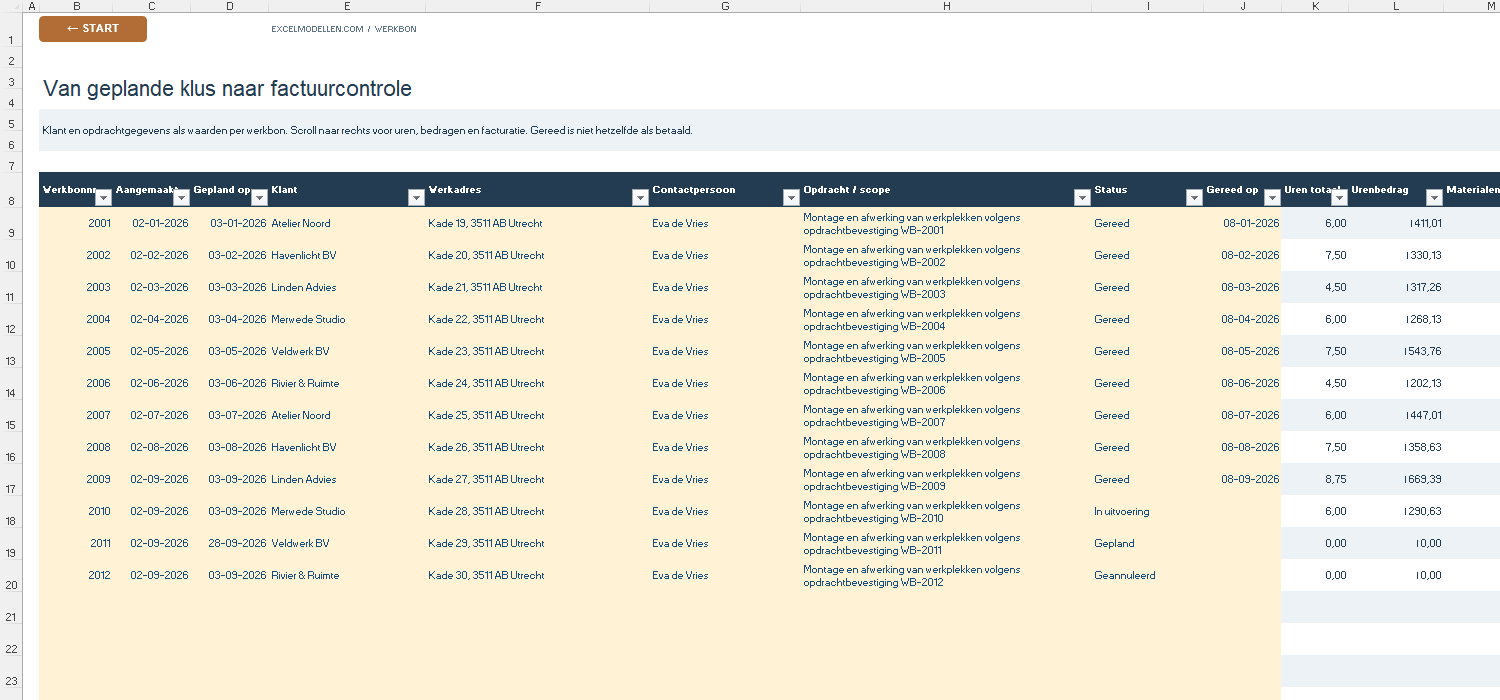Open the Uren totaal filter dropdown
Viewport: 1500px width, 700px height.
click(1338, 198)
